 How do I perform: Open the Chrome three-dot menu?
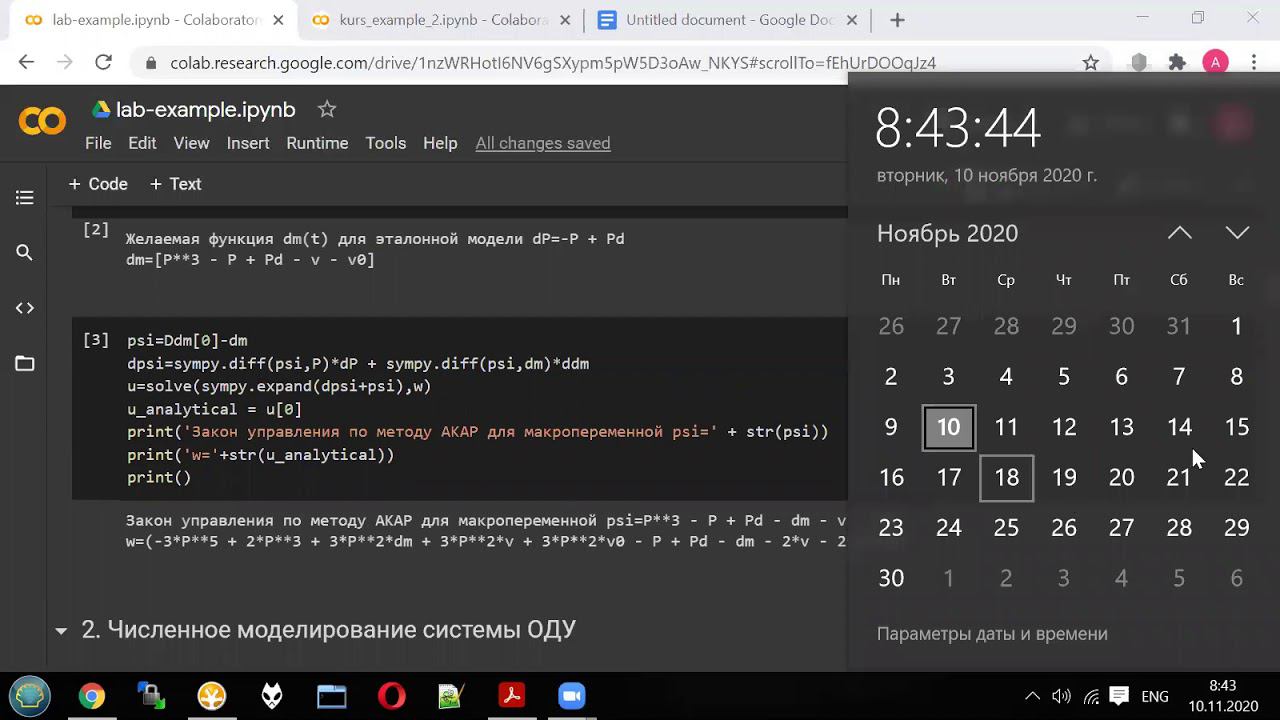click(1254, 62)
